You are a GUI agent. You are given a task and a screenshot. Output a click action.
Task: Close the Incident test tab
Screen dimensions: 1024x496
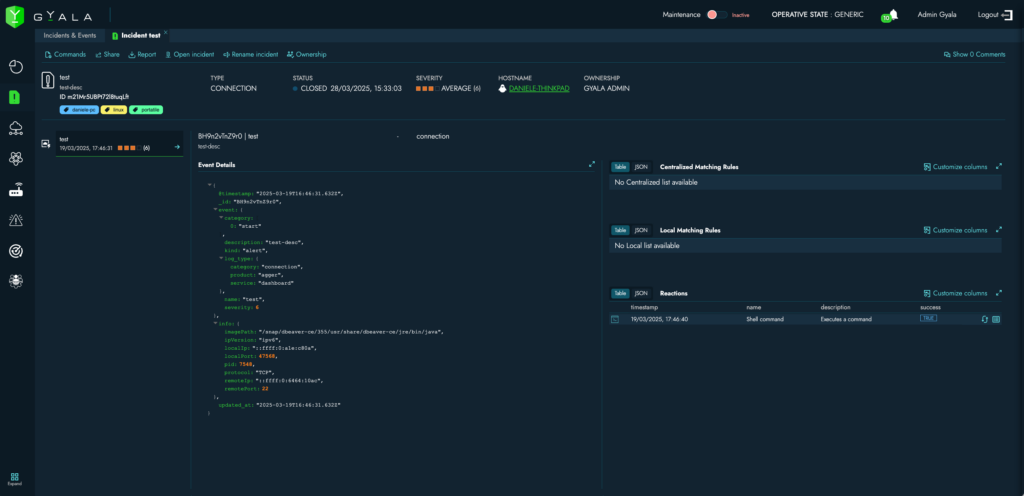pyautogui.click(x=166, y=33)
